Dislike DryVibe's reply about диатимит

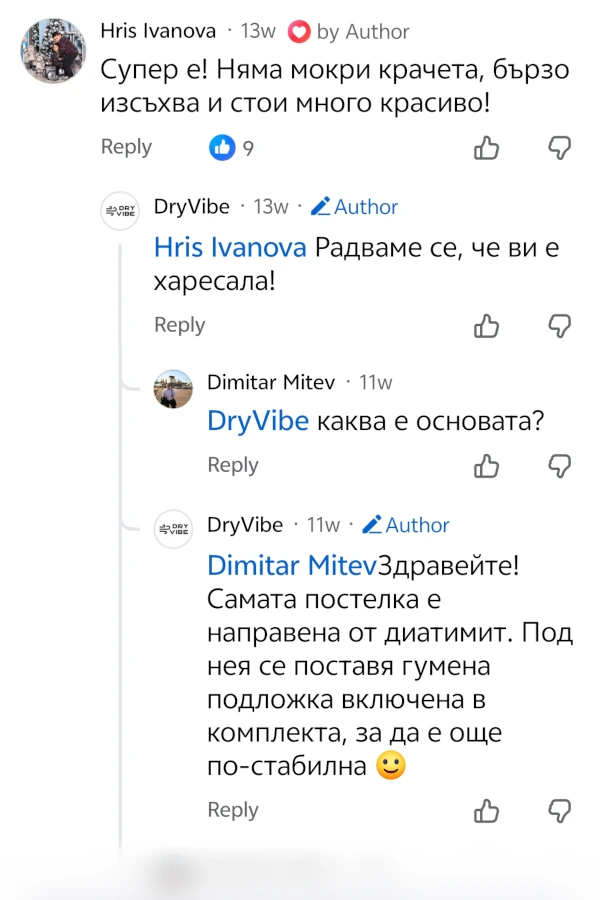click(561, 810)
